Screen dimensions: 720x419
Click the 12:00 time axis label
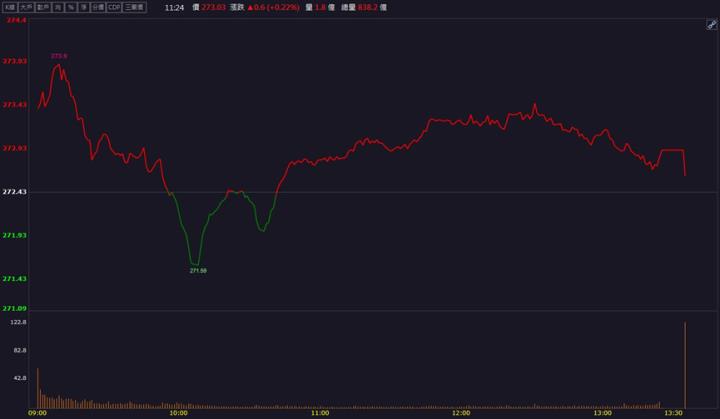461,413
